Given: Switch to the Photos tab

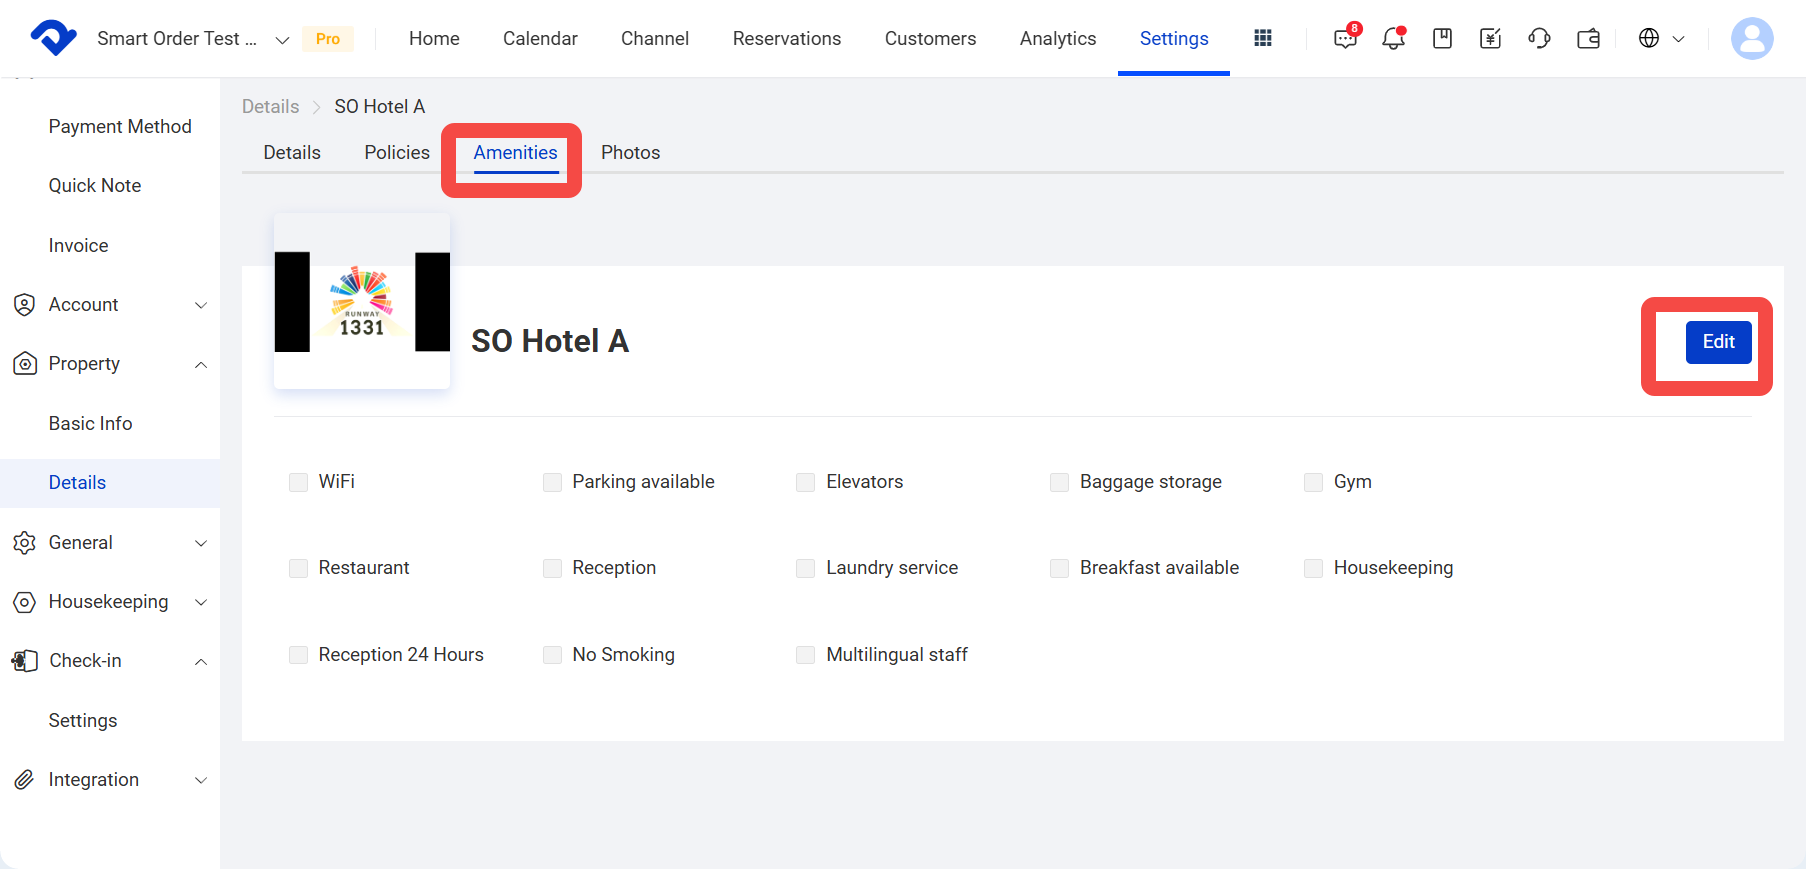Looking at the screenshot, I should (x=631, y=153).
